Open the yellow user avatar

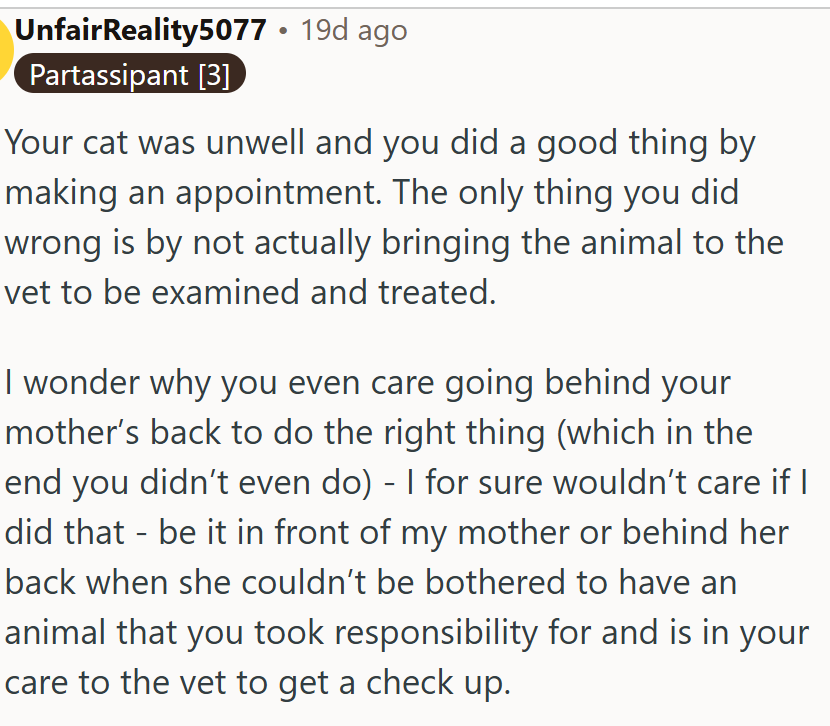[5, 50]
